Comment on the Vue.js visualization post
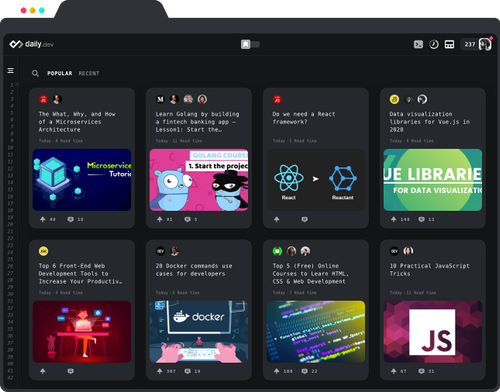The image size is (500, 392). click(x=422, y=219)
